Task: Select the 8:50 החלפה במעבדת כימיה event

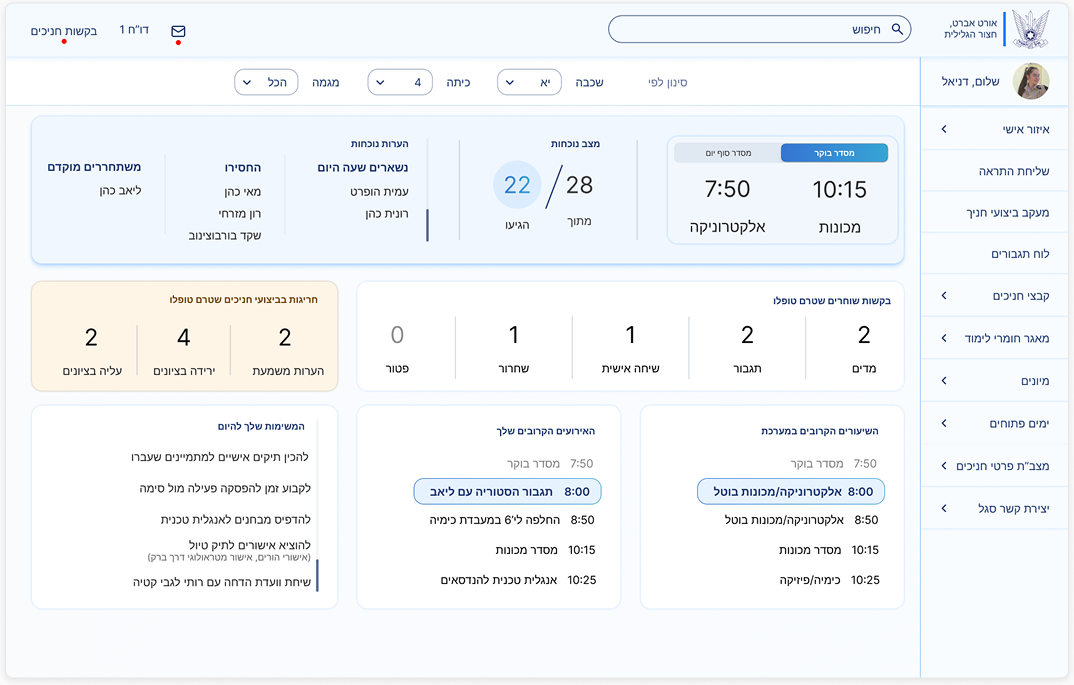Action: [x=512, y=520]
